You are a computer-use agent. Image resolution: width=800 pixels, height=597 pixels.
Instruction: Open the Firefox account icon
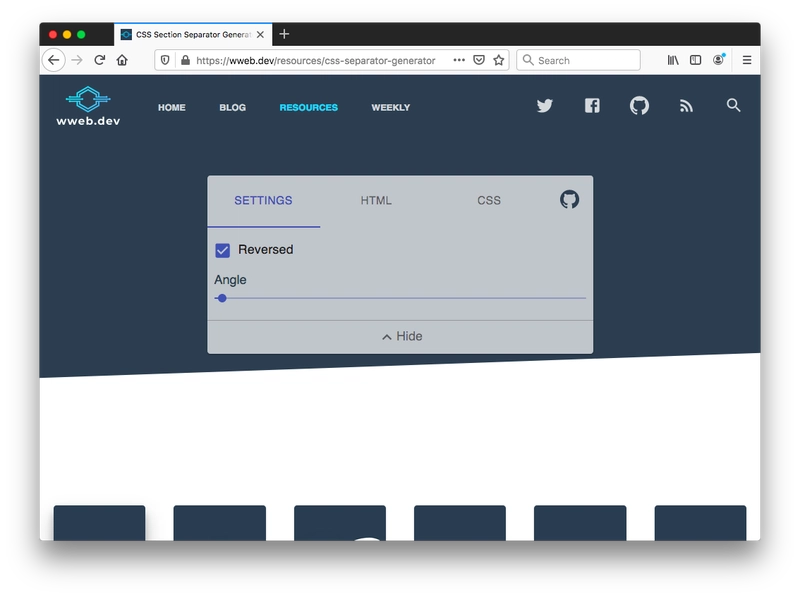[718, 60]
